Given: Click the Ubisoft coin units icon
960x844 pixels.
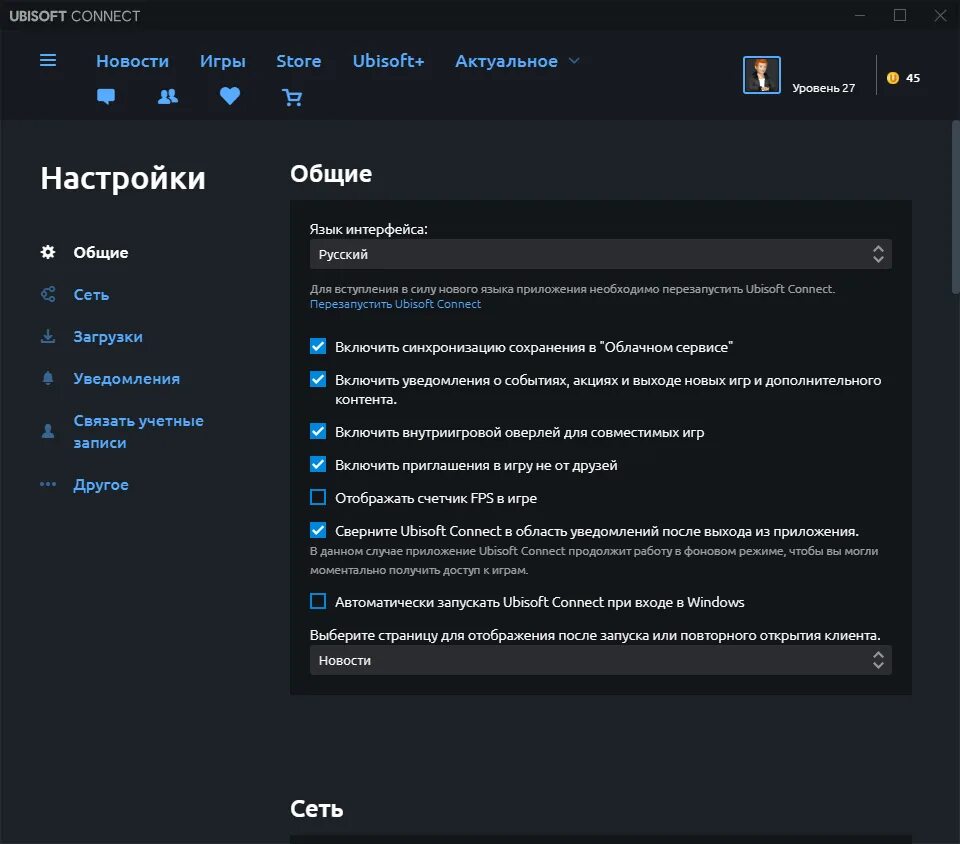Looking at the screenshot, I should coord(893,78).
